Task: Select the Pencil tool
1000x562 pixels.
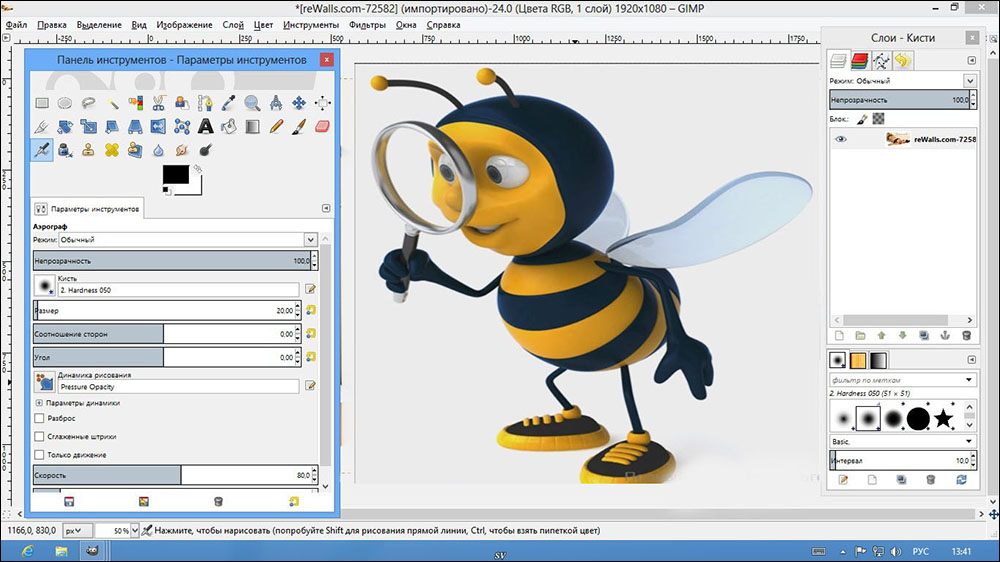Action: [275, 126]
